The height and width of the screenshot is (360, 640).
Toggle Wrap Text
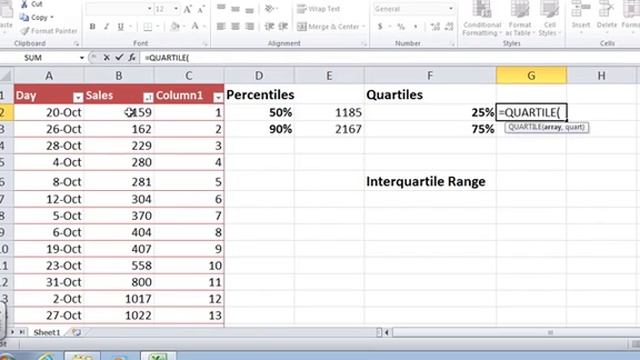[318, 9]
